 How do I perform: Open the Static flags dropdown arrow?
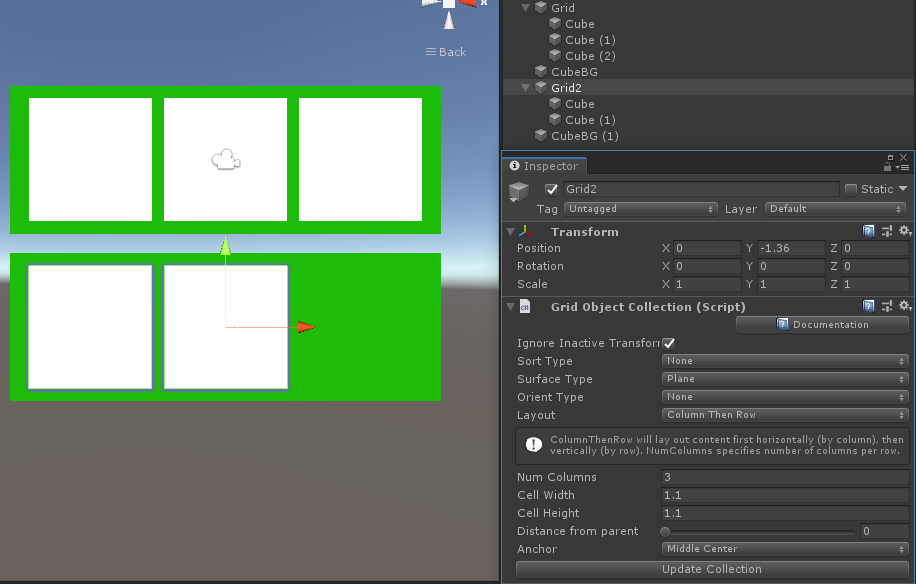click(903, 189)
